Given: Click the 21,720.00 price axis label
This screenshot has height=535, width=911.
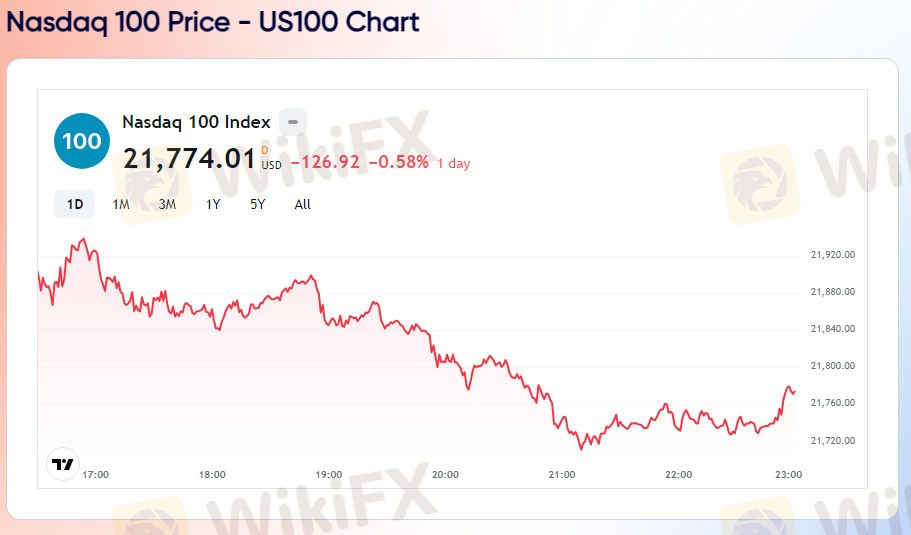Looking at the screenshot, I should click(832, 440).
